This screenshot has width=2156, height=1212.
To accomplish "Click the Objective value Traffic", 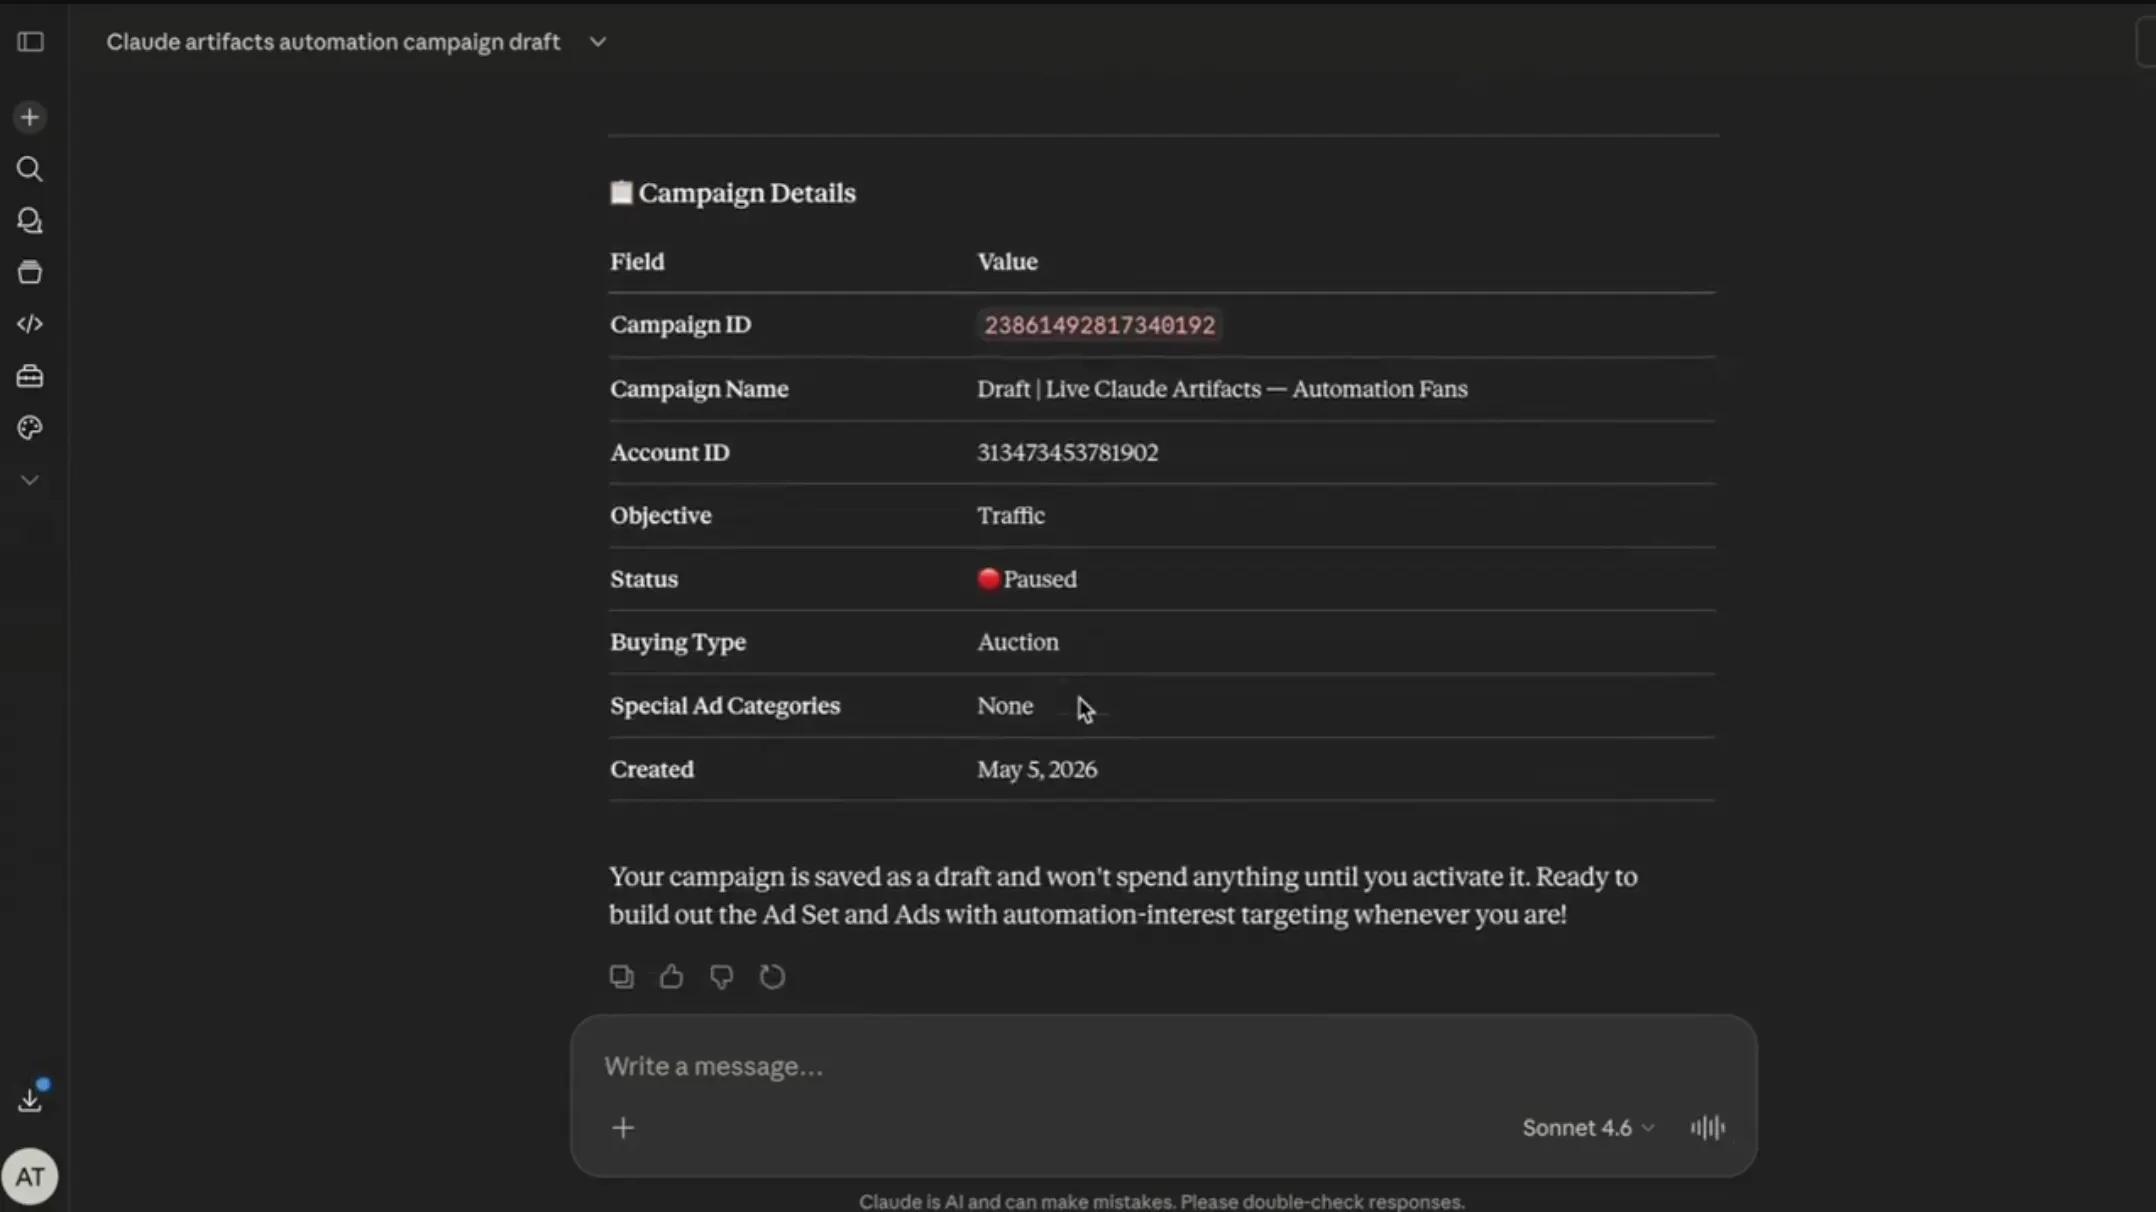I will [x=1011, y=515].
